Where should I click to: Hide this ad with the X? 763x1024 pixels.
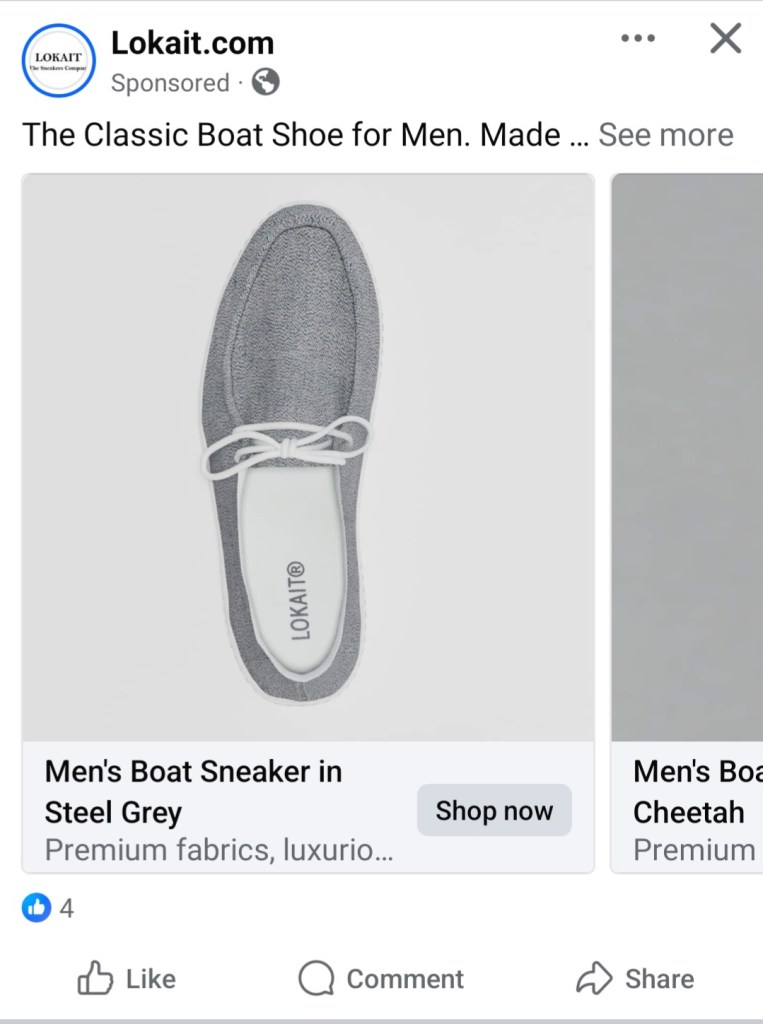coord(725,39)
